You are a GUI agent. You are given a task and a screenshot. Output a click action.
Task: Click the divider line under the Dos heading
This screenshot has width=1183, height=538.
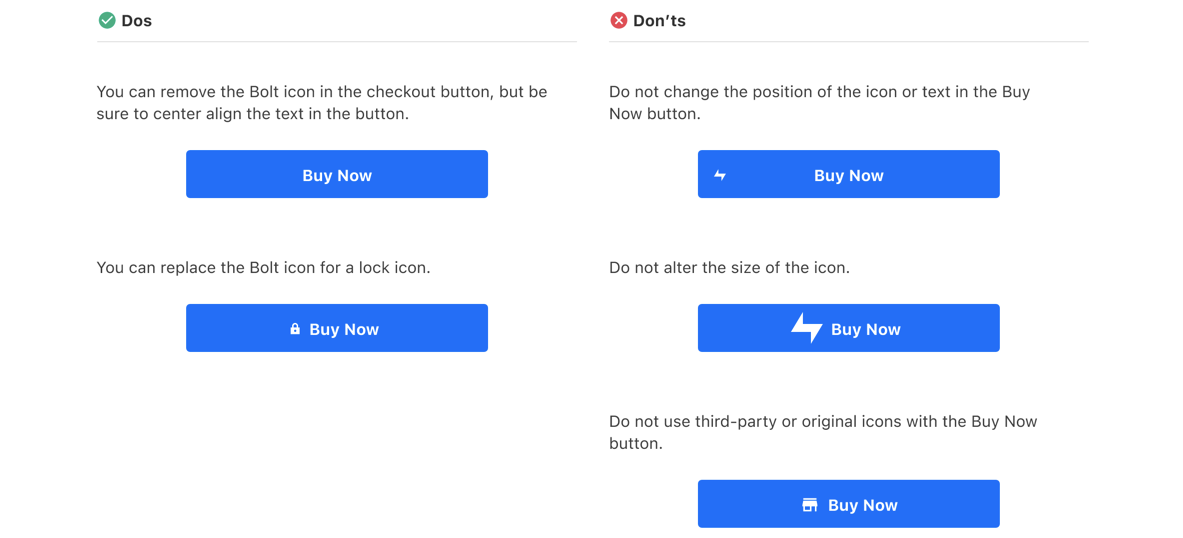tap(336, 42)
